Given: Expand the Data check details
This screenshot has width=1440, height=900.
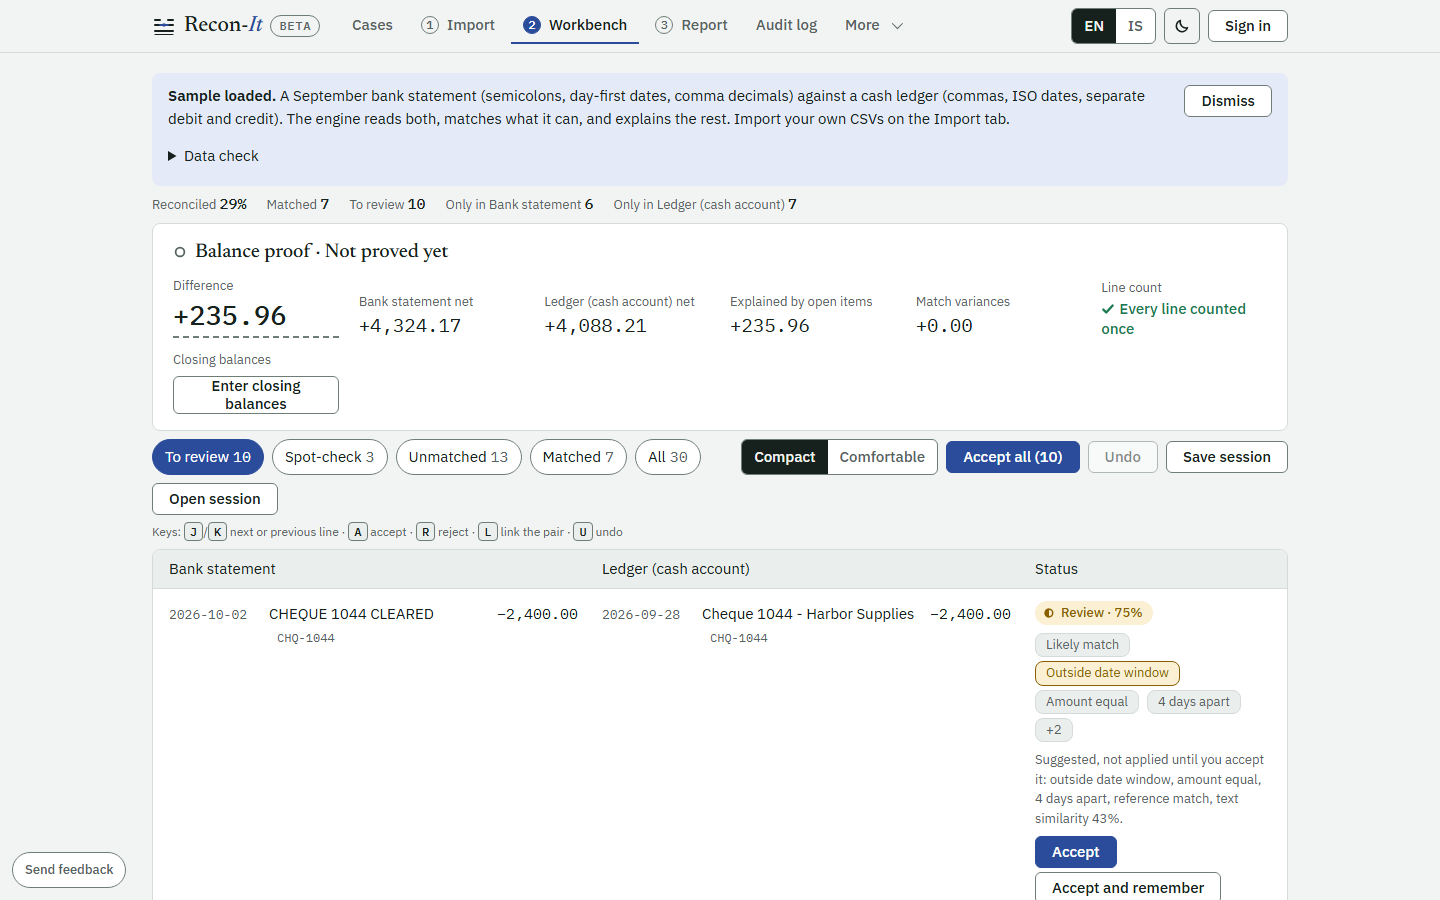Looking at the screenshot, I should 213,156.
